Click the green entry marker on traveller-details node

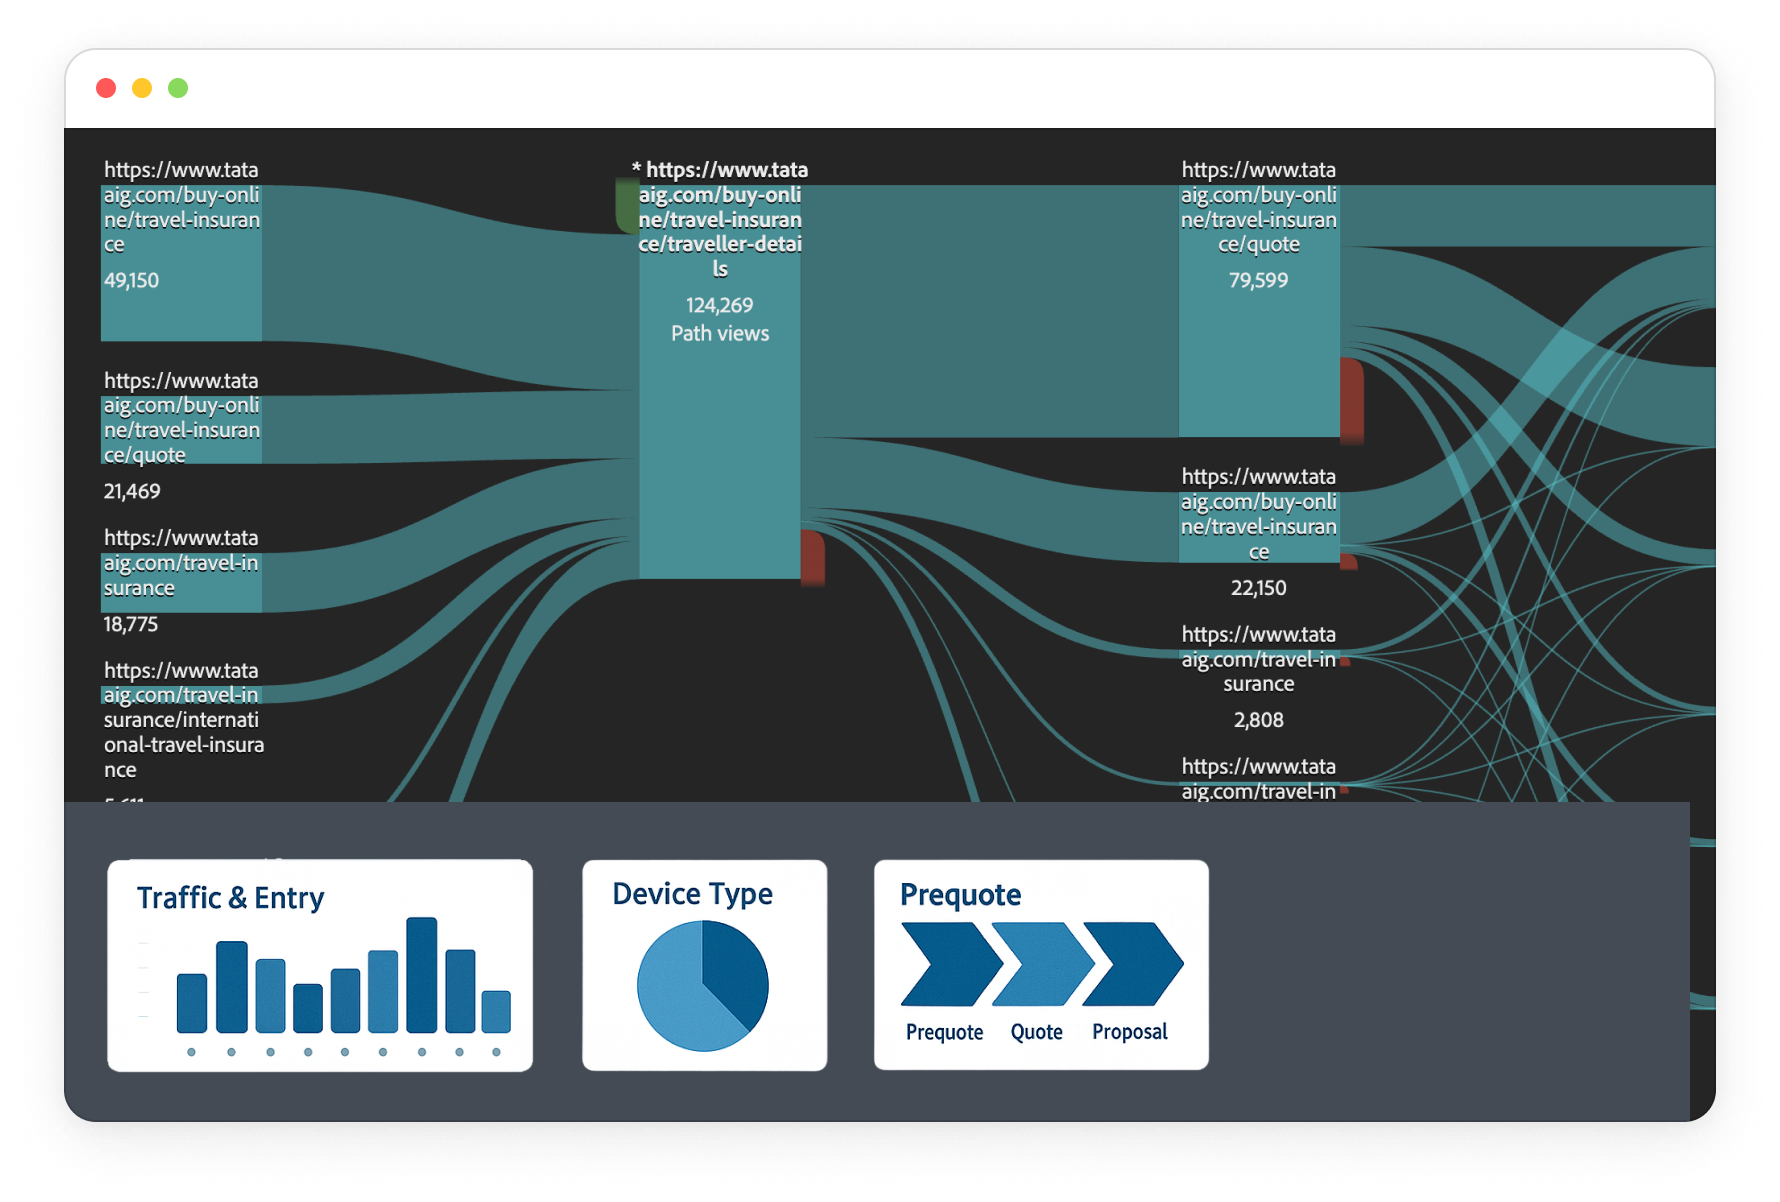coord(627,205)
